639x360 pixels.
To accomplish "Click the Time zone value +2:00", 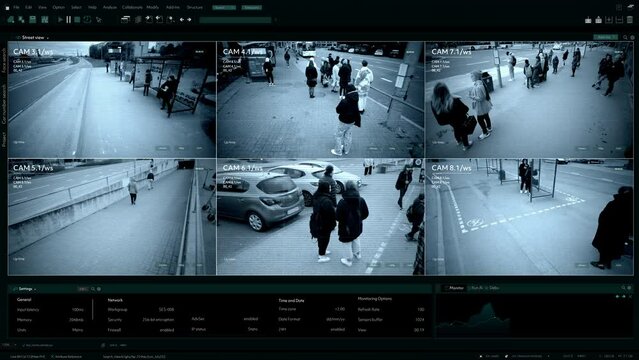I will pos(340,309).
